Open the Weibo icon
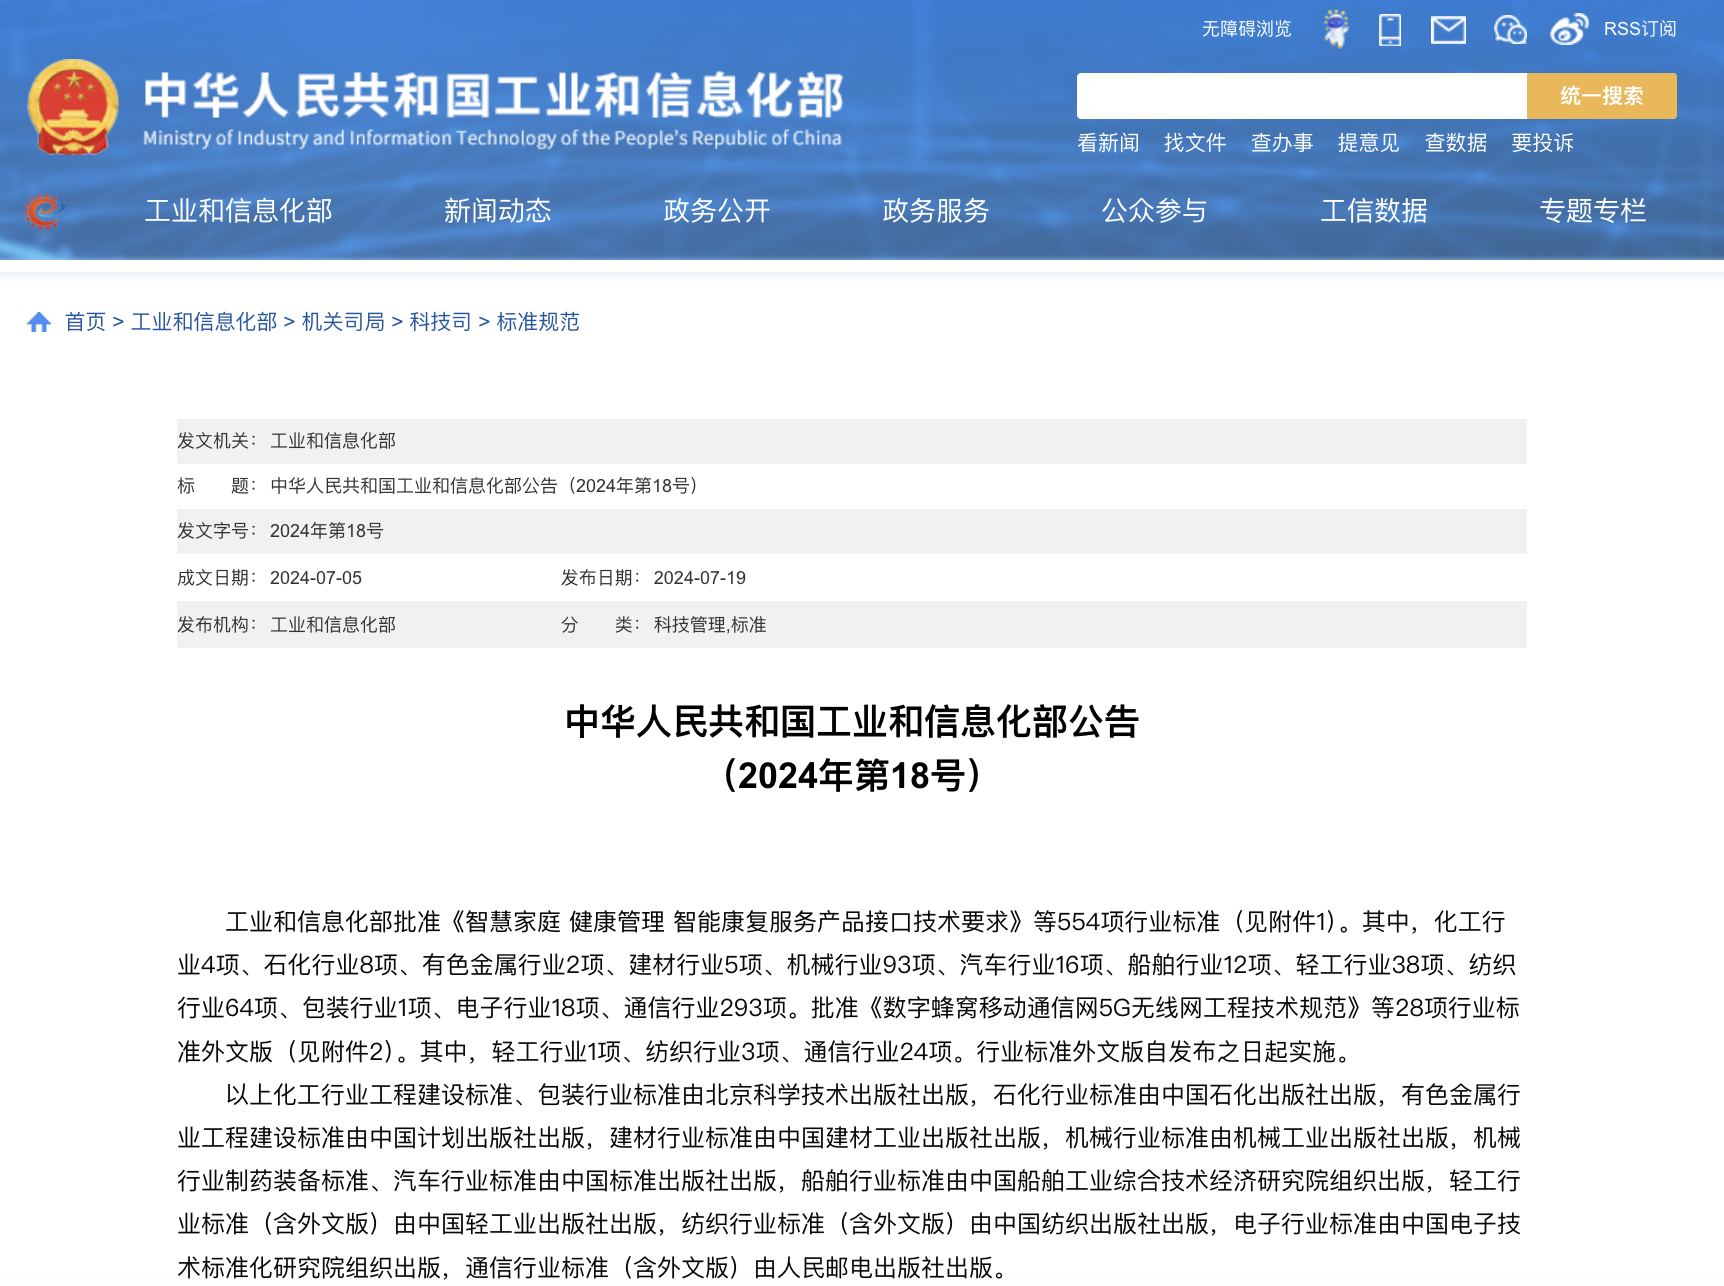The height and width of the screenshot is (1286, 1724). (x=1568, y=30)
